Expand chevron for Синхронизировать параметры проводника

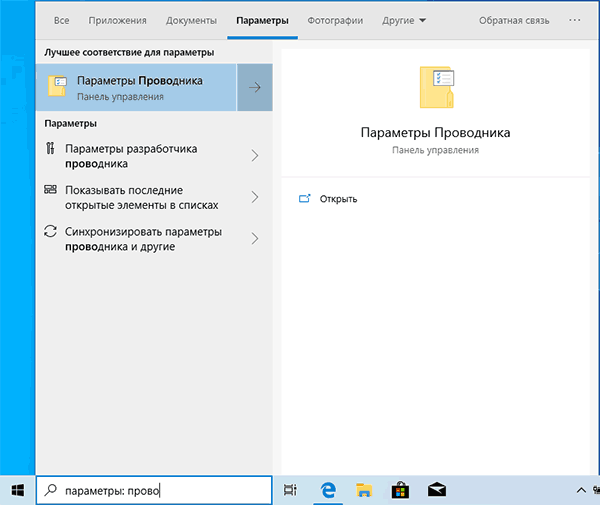pos(255,239)
